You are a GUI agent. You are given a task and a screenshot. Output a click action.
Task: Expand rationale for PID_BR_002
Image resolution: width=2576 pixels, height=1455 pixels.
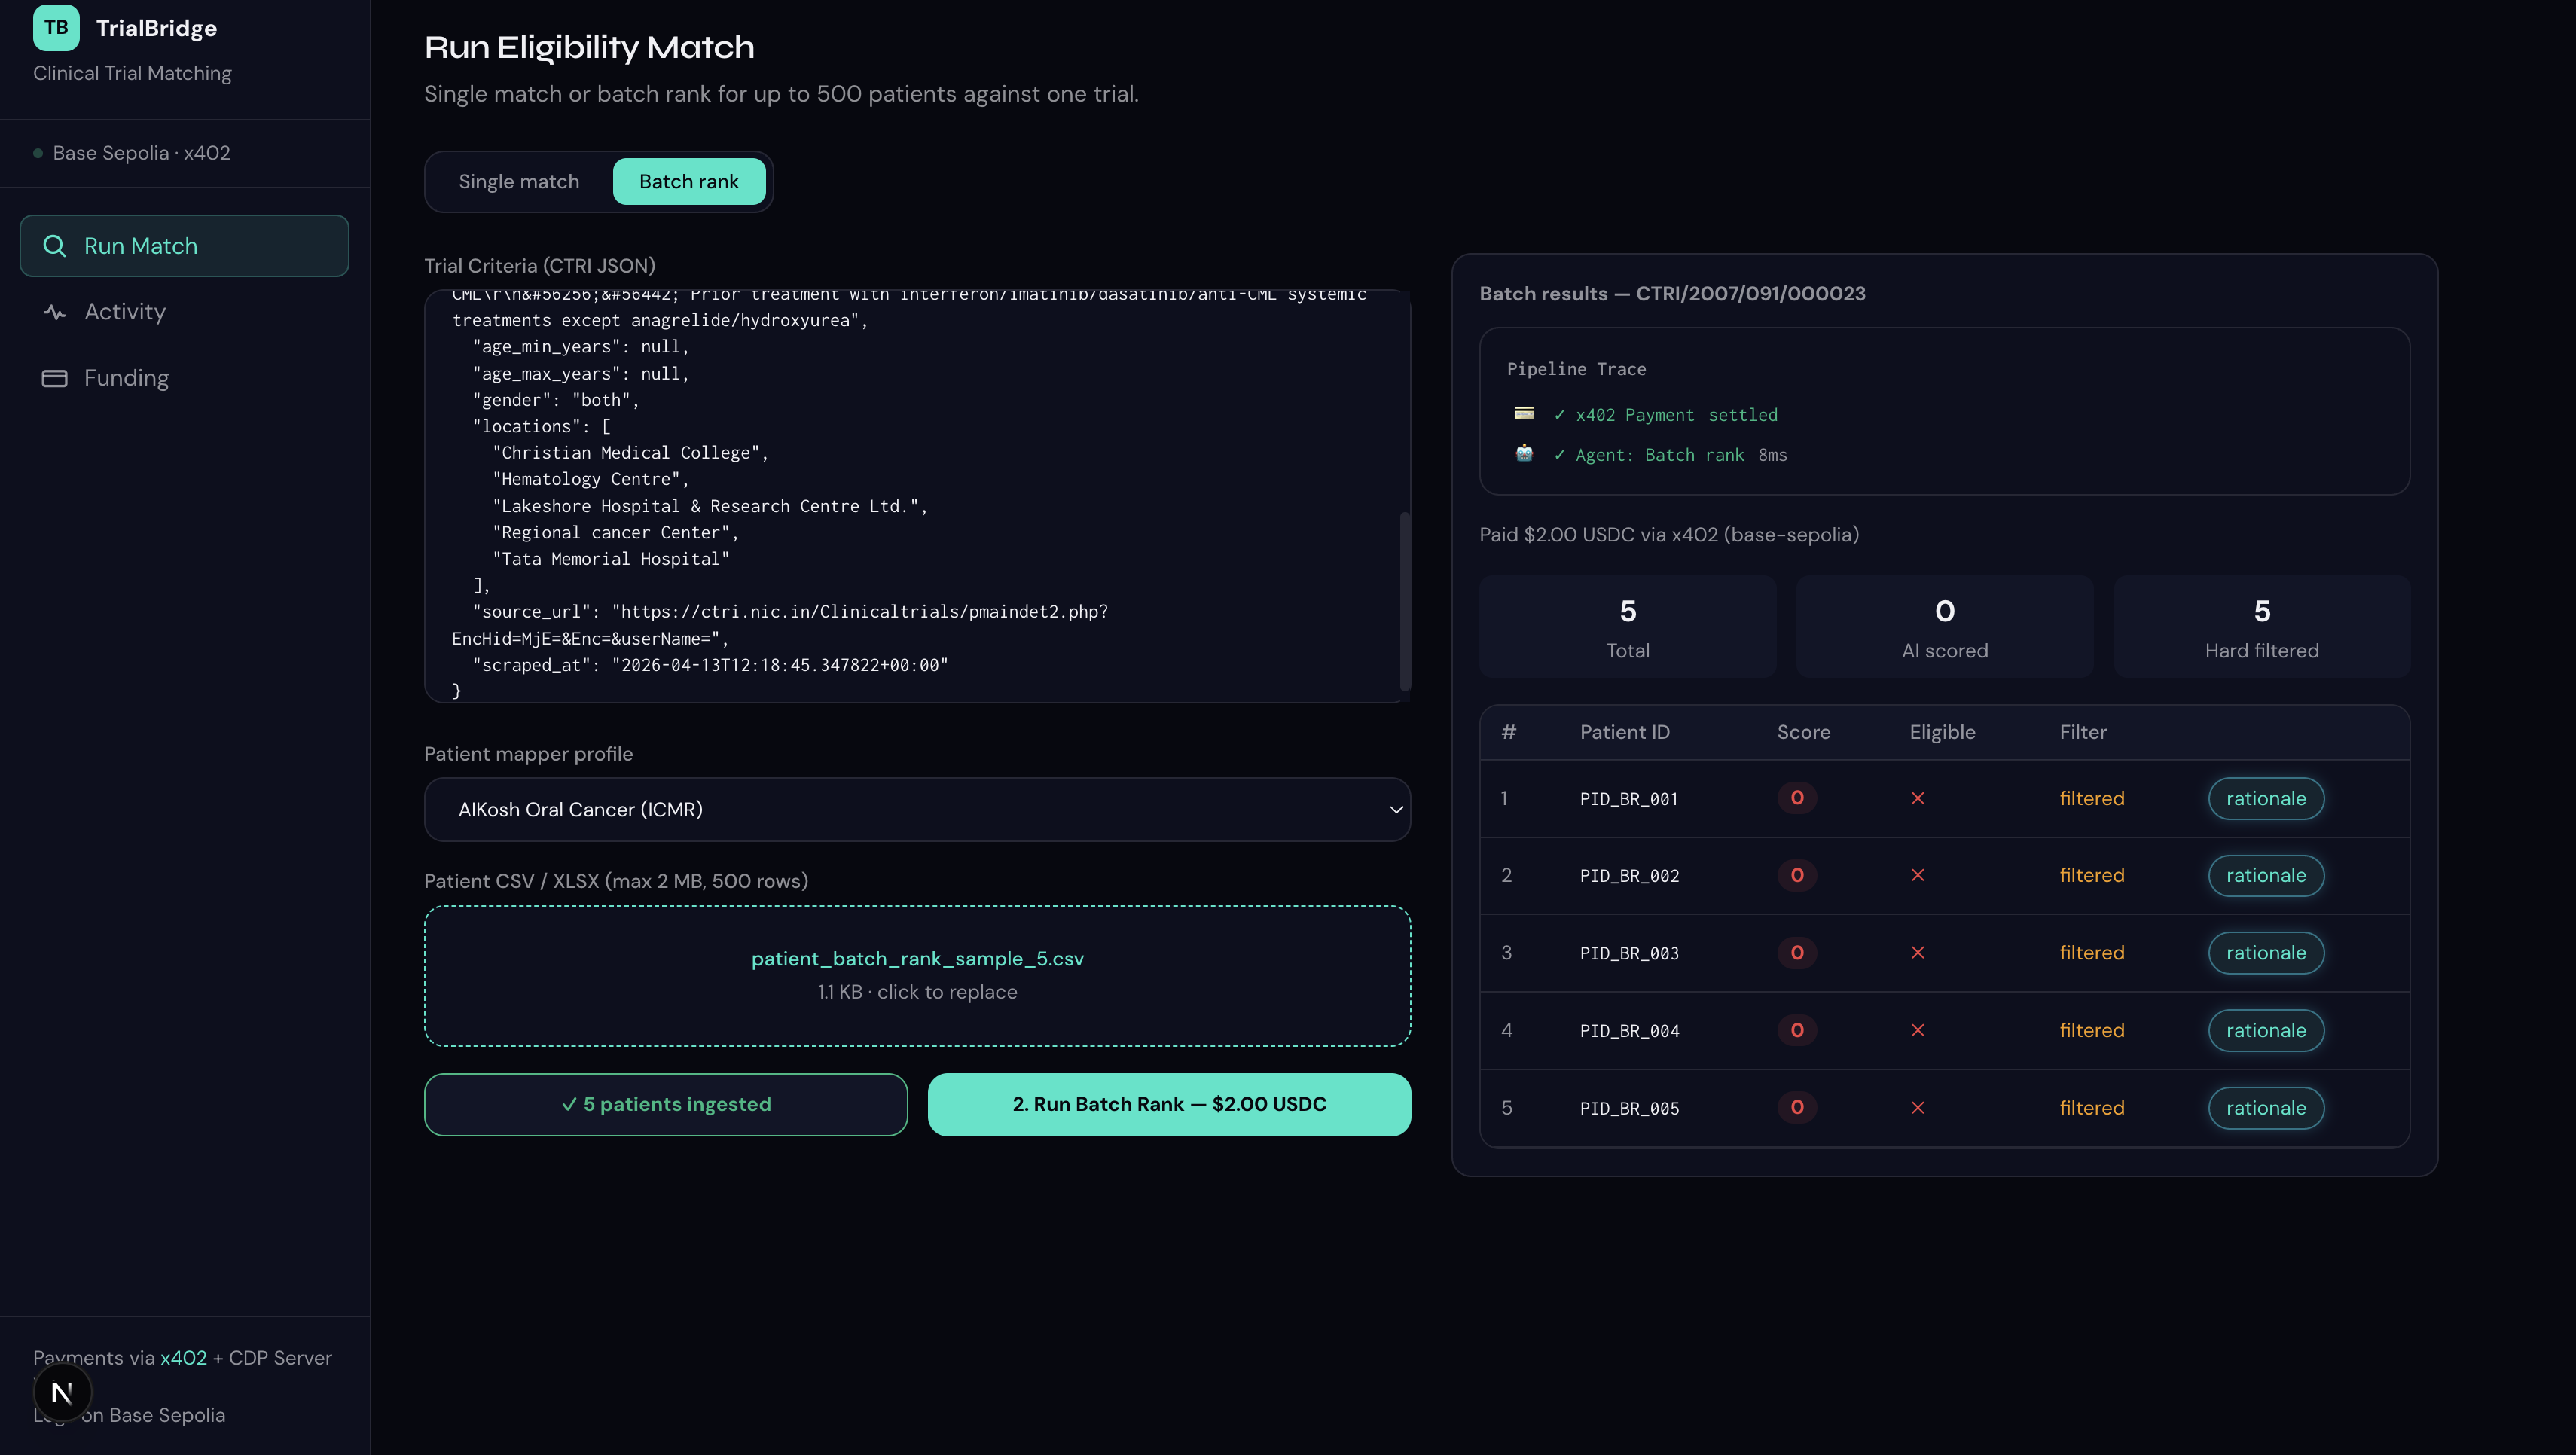tap(2265, 875)
